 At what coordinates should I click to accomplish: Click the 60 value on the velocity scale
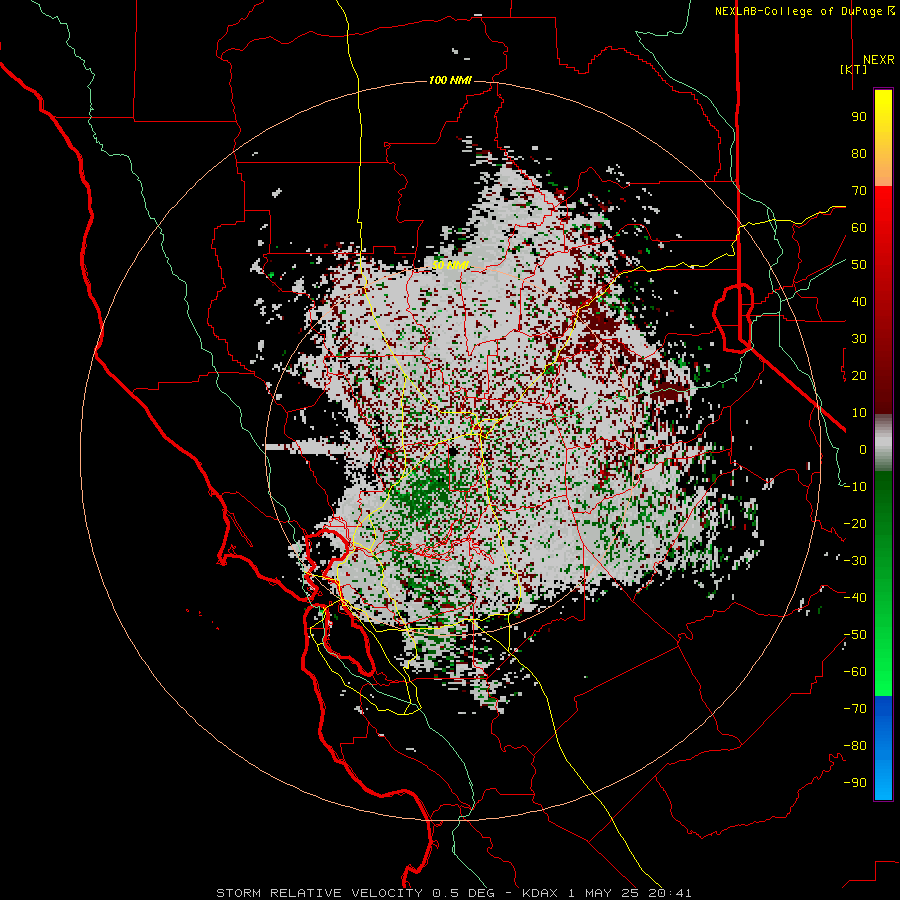859,228
